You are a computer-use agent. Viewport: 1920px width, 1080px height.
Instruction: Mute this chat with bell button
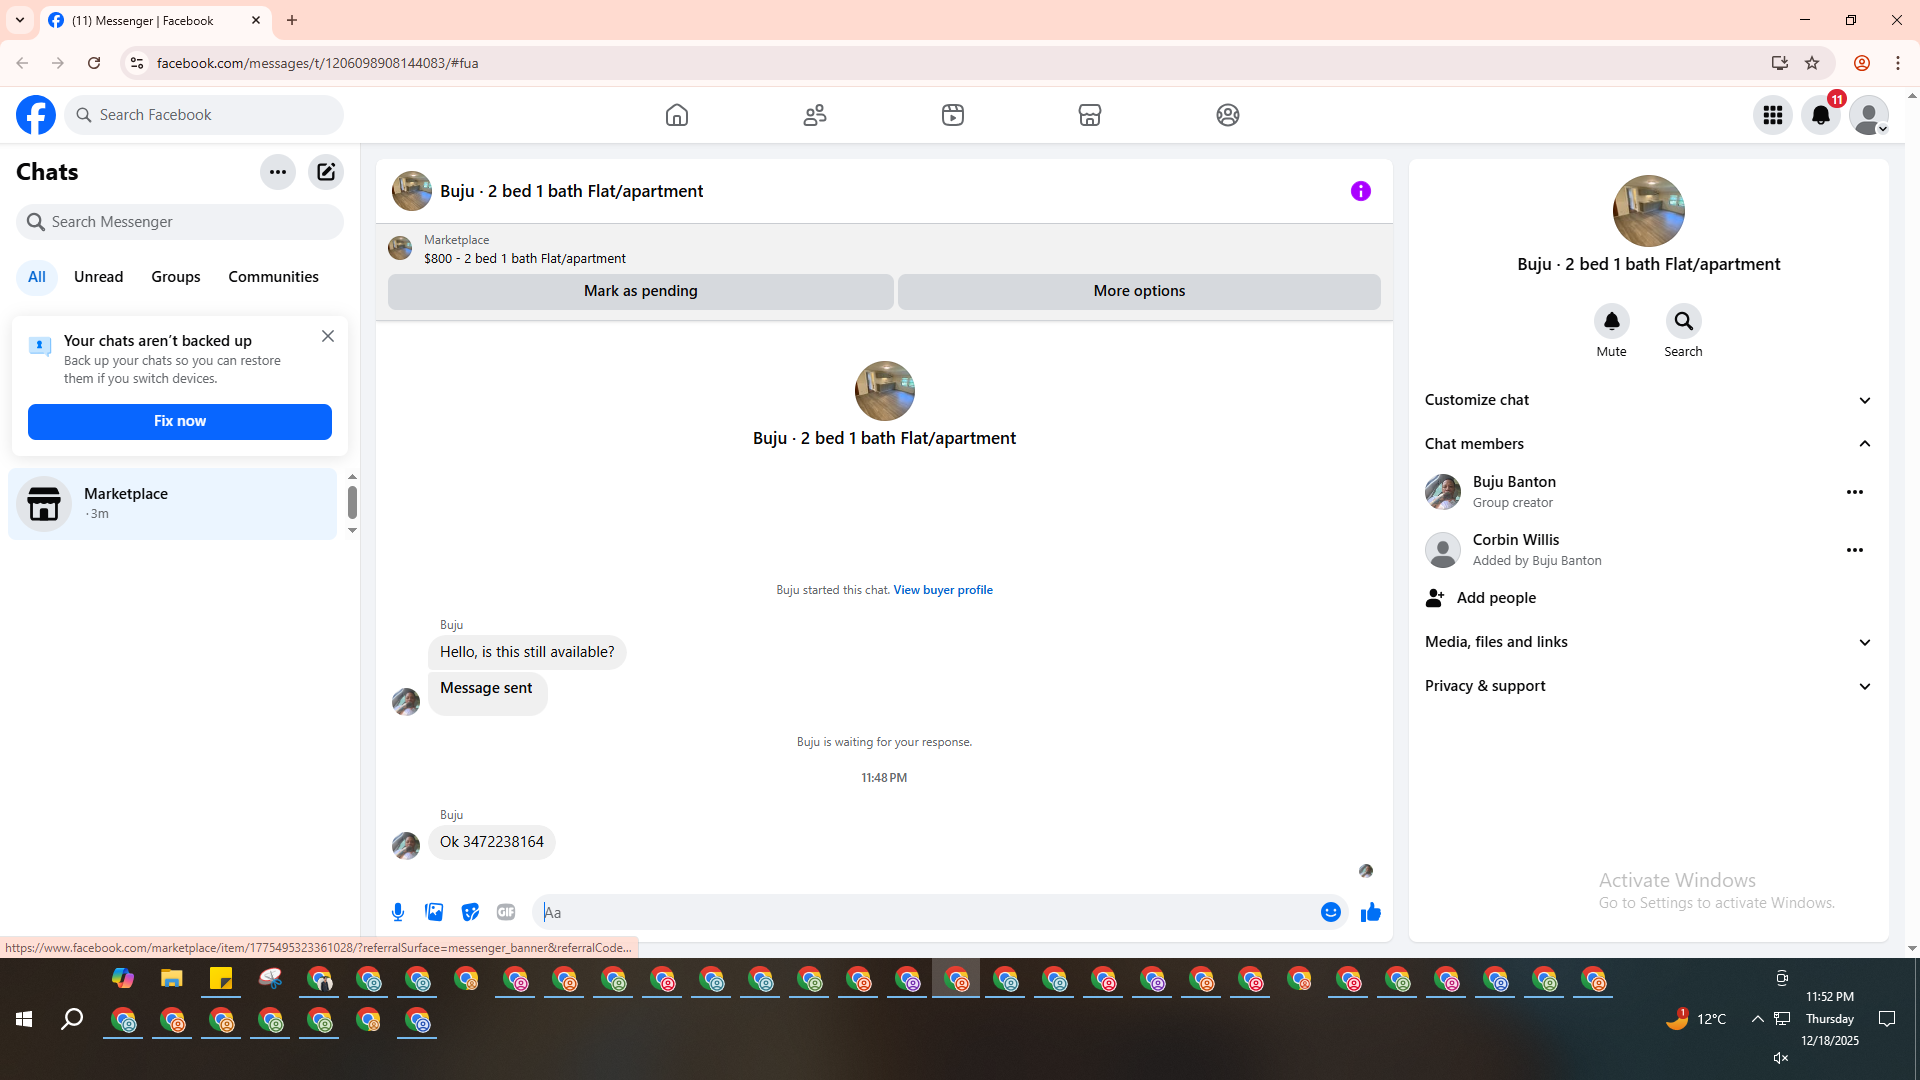[1611, 322]
